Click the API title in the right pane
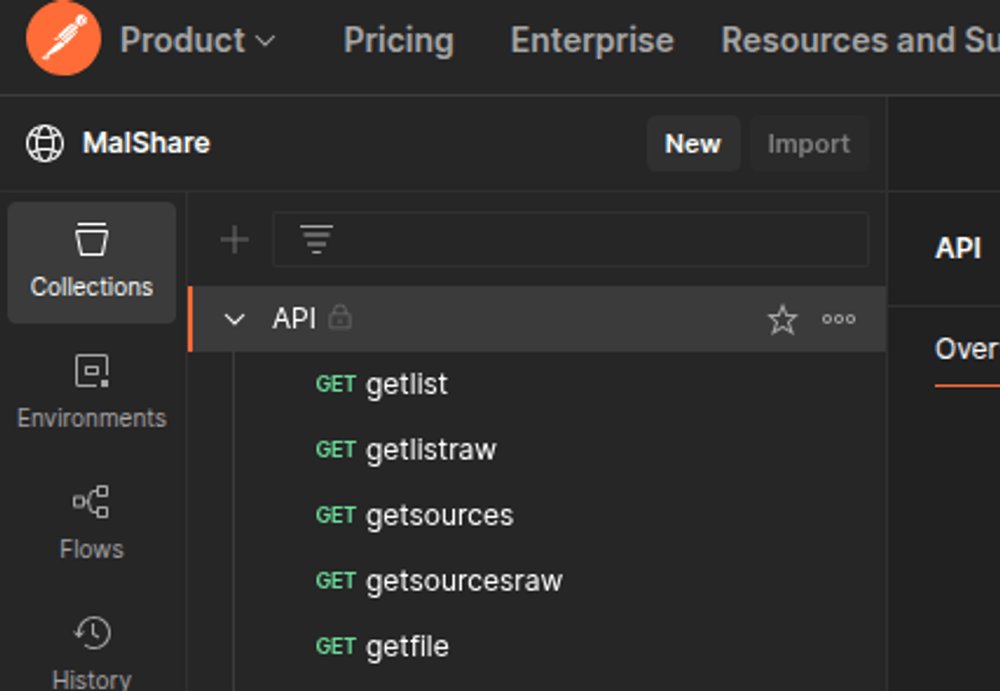1000x691 pixels. [958, 248]
